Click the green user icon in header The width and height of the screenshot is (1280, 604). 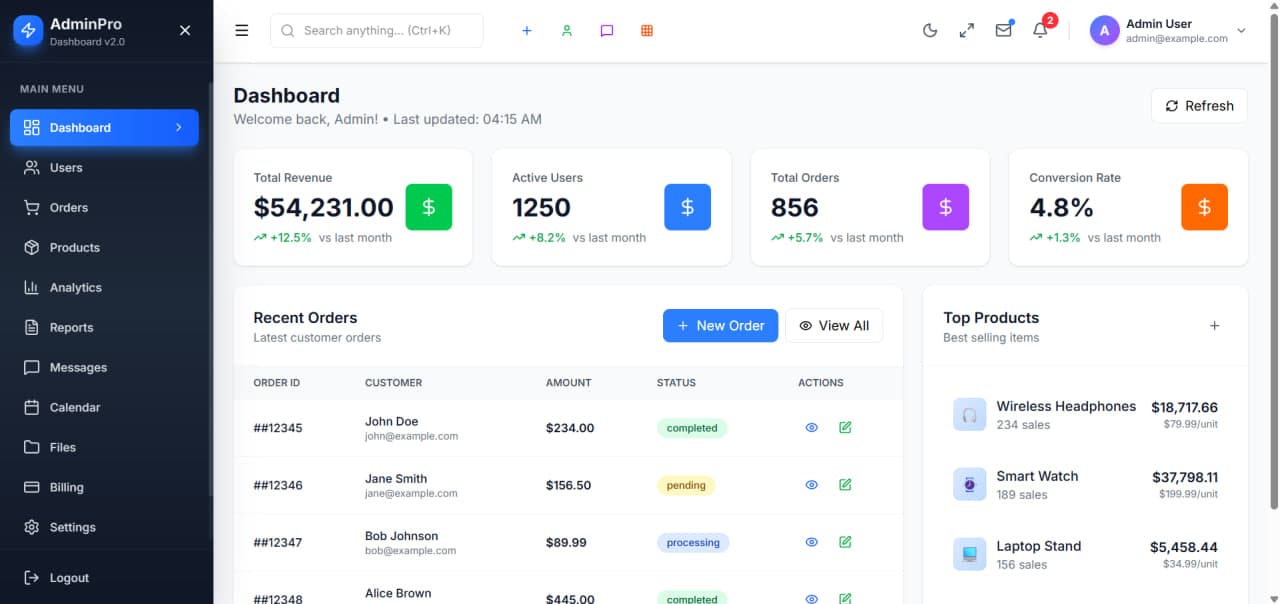point(567,31)
